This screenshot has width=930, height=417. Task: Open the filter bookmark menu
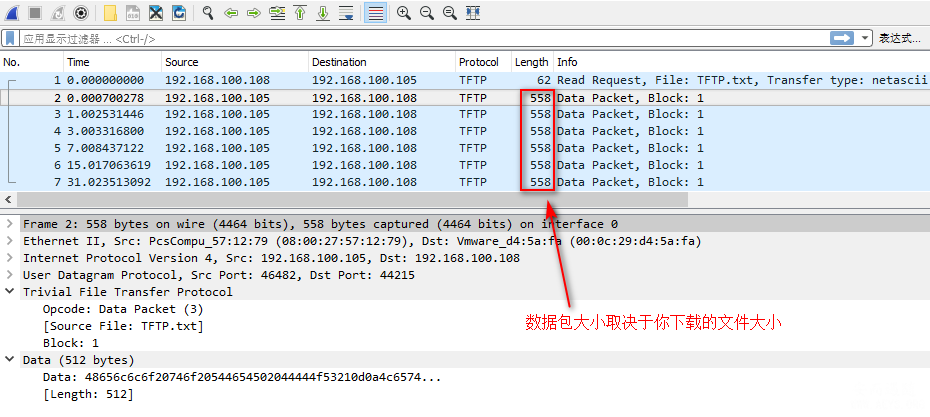click(x=10, y=38)
